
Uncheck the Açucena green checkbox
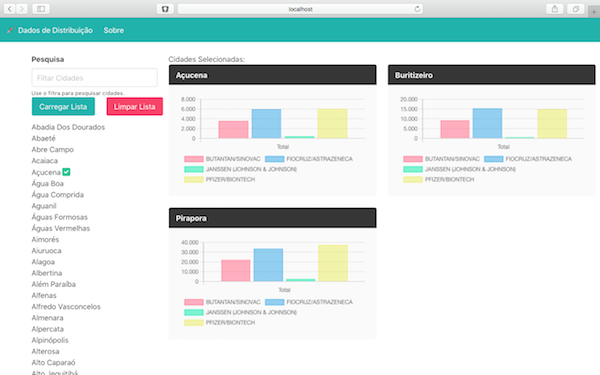pos(66,172)
